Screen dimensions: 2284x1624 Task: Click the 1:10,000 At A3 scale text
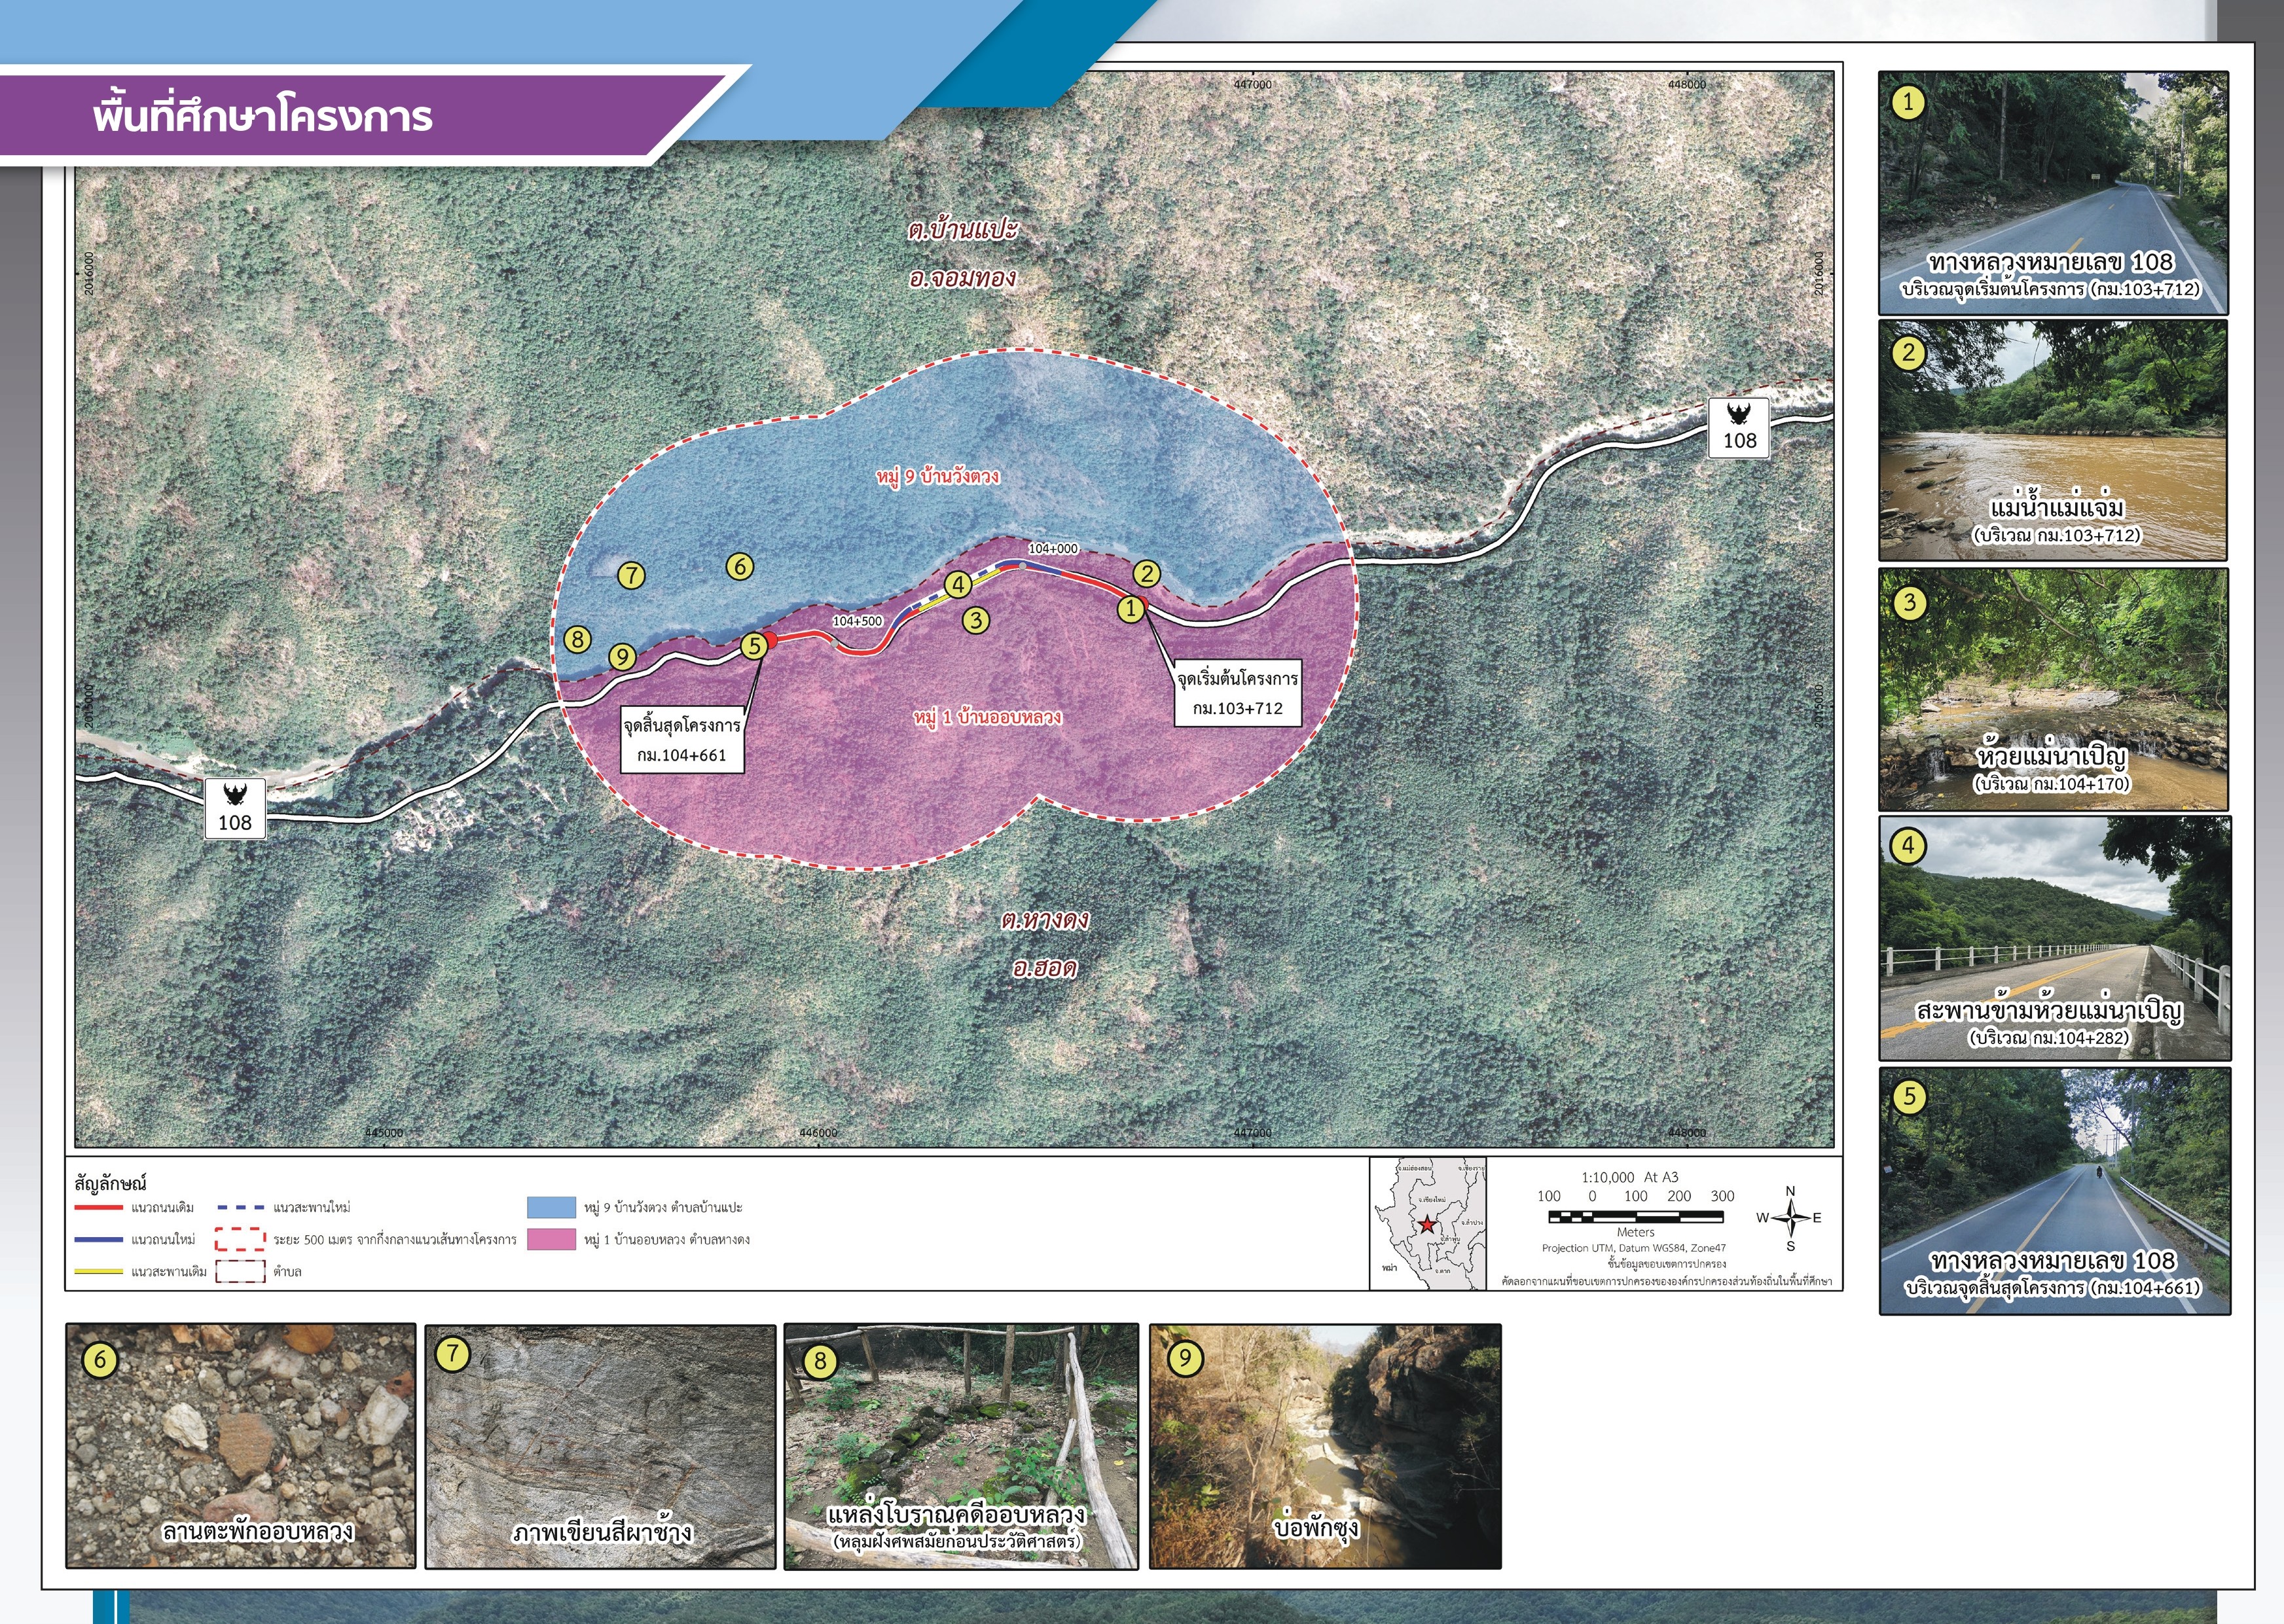1630,1177
